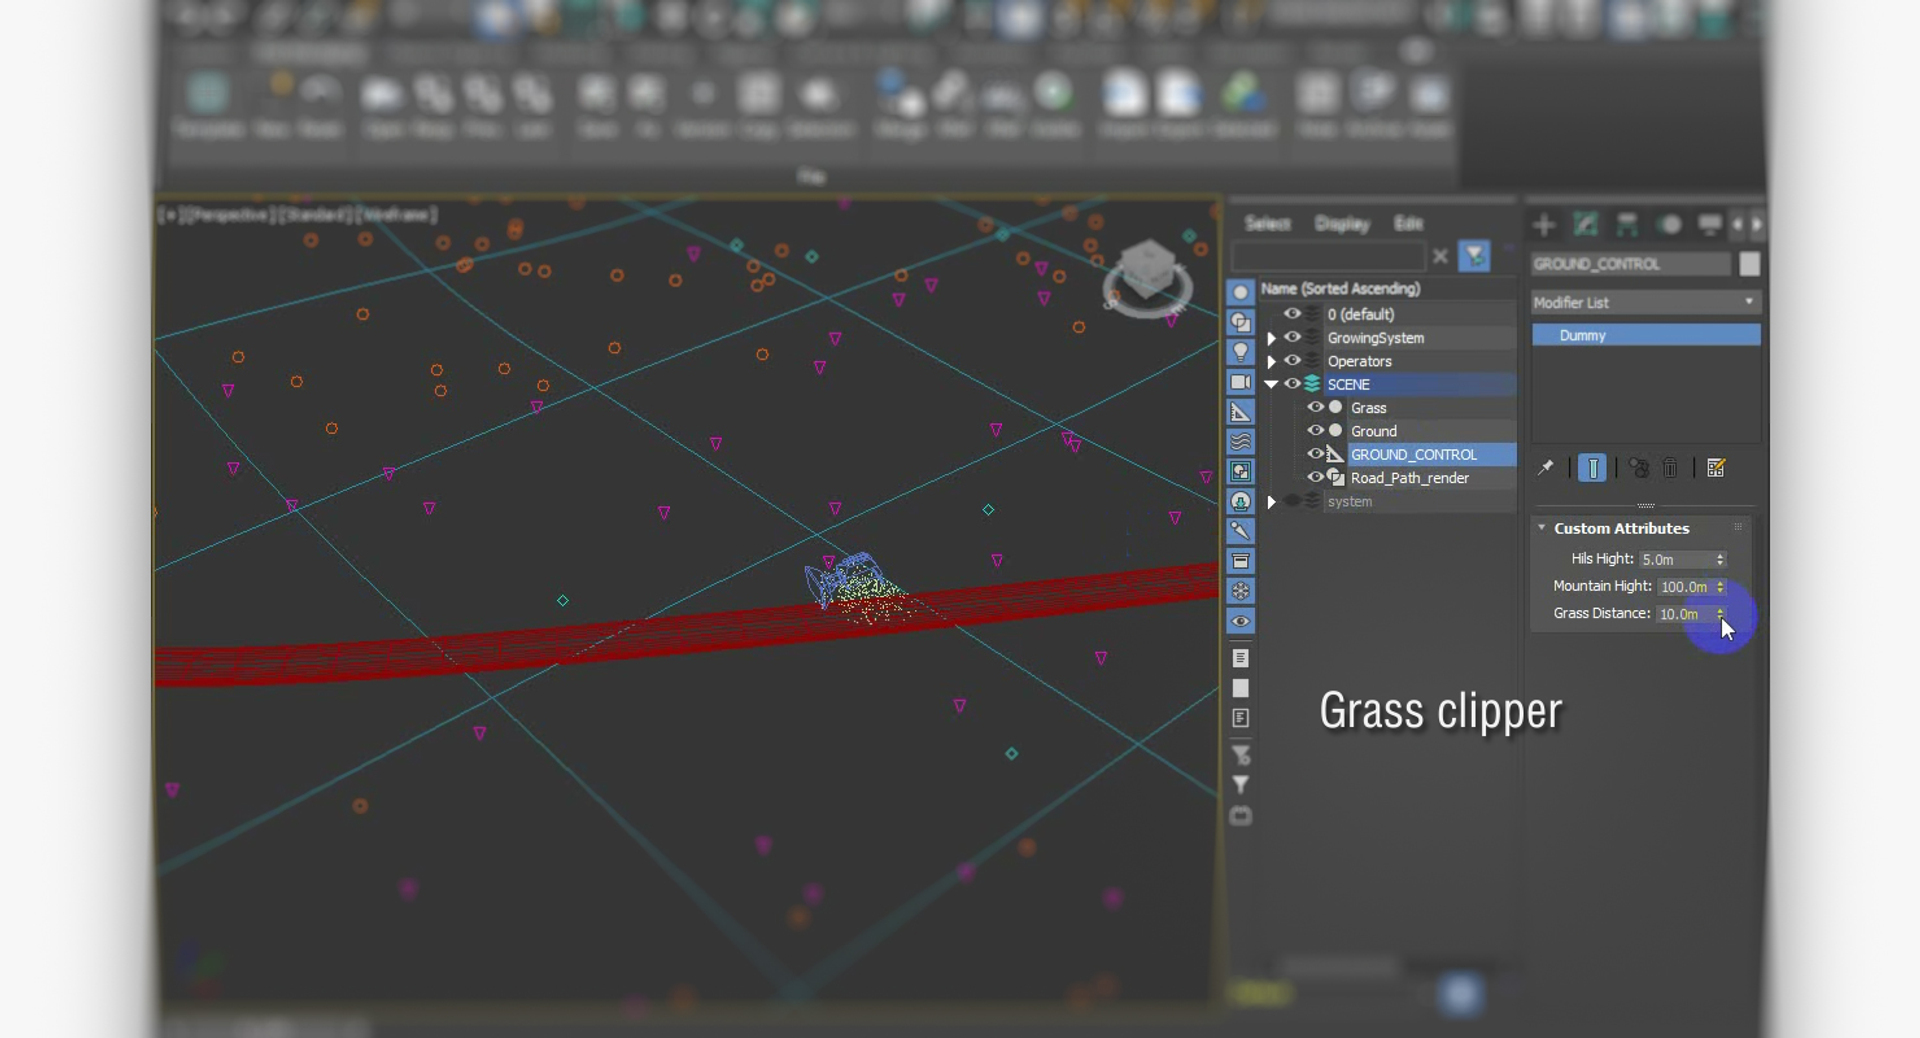
Task: Click Make Unique icon in modifier stack
Action: [x=1638, y=468]
